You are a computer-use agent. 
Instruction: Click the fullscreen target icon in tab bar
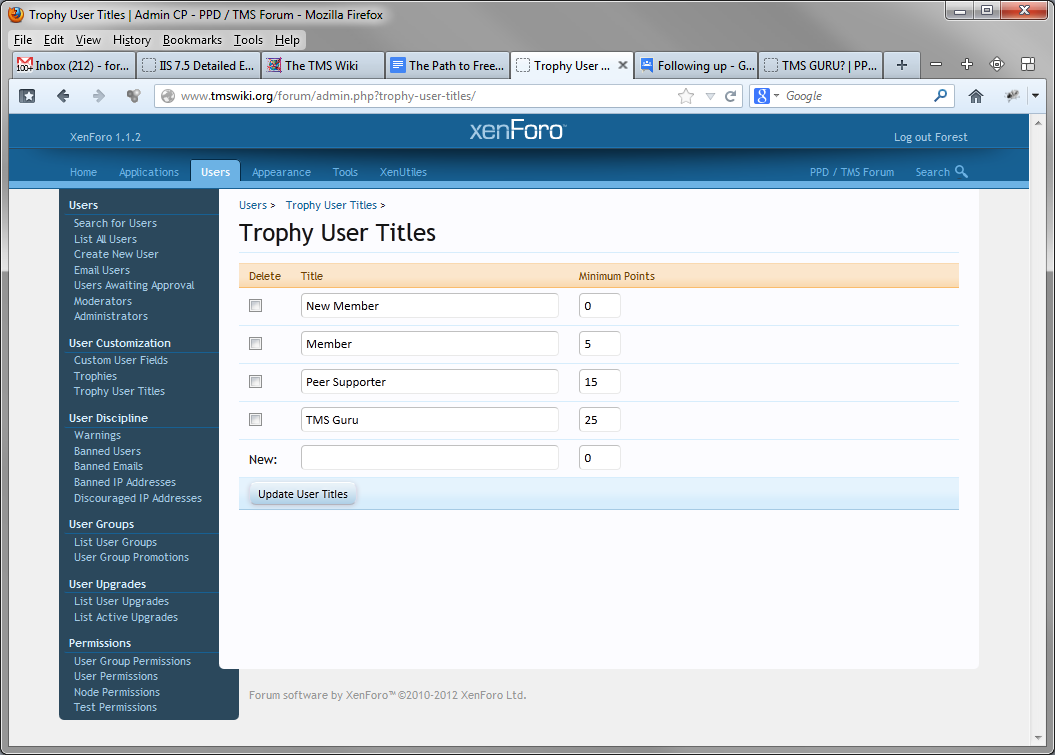pyautogui.click(x=996, y=65)
